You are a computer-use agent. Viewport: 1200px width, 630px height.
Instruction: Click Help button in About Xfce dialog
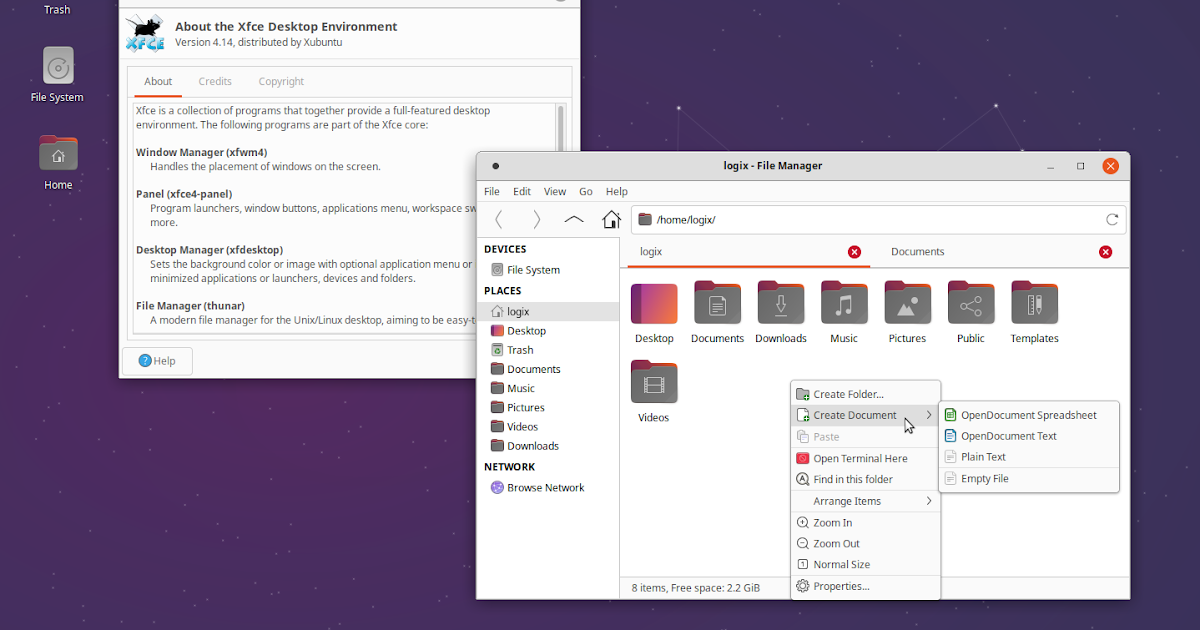point(157,361)
